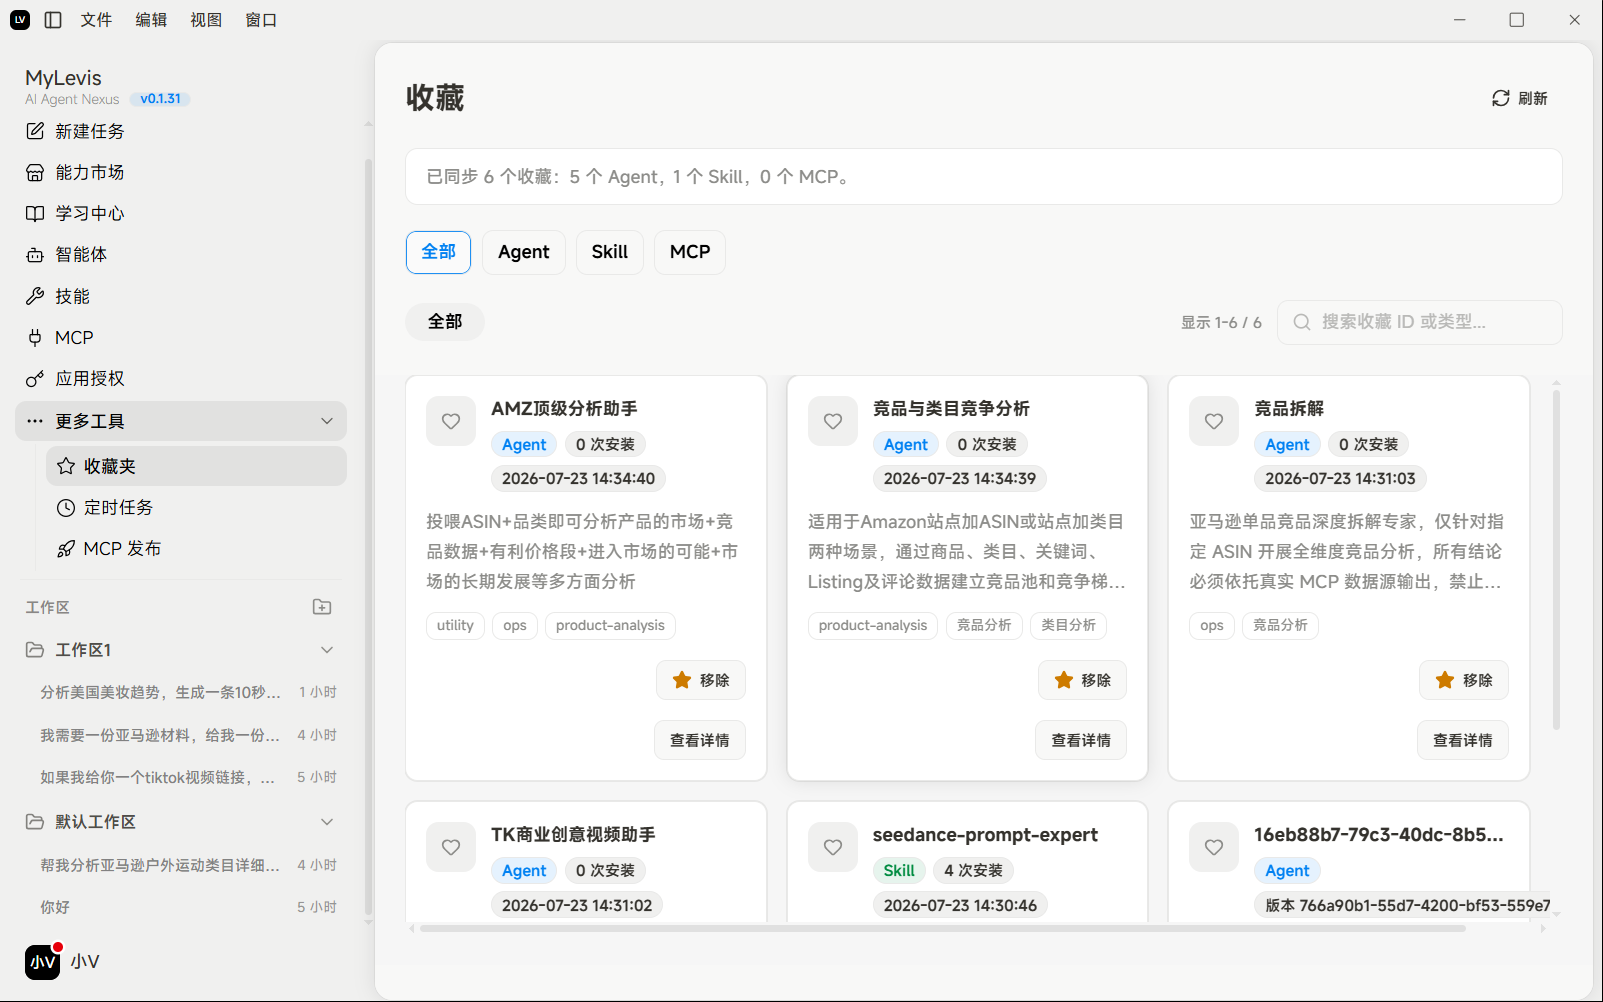Toggle the sidebar panel icon
1603x1002 pixels.
(54, 20)
